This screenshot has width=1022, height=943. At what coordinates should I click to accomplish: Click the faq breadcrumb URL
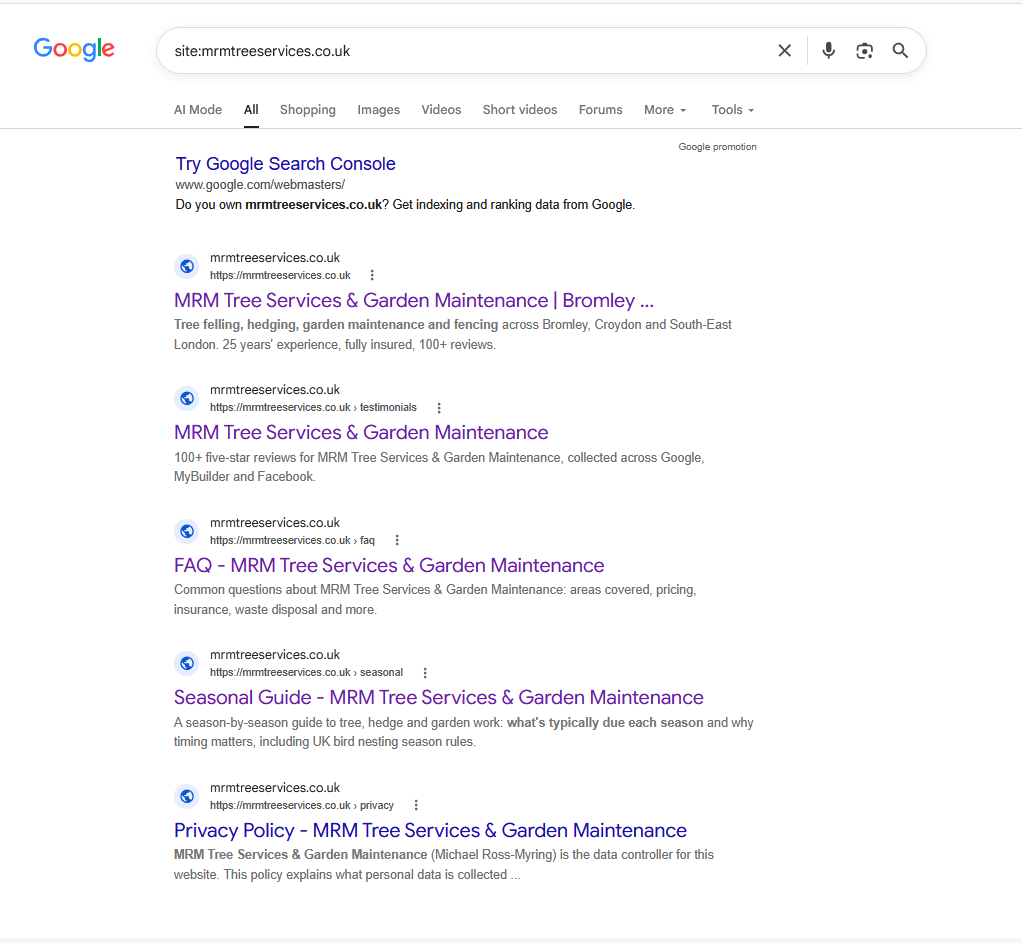[x=293, y=540]
